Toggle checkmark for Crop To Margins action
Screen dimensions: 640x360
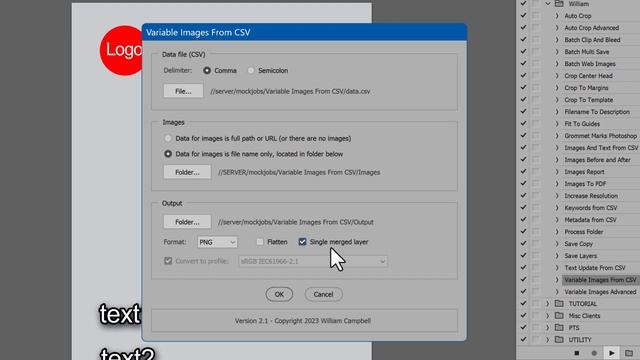[x=523, y=88]
